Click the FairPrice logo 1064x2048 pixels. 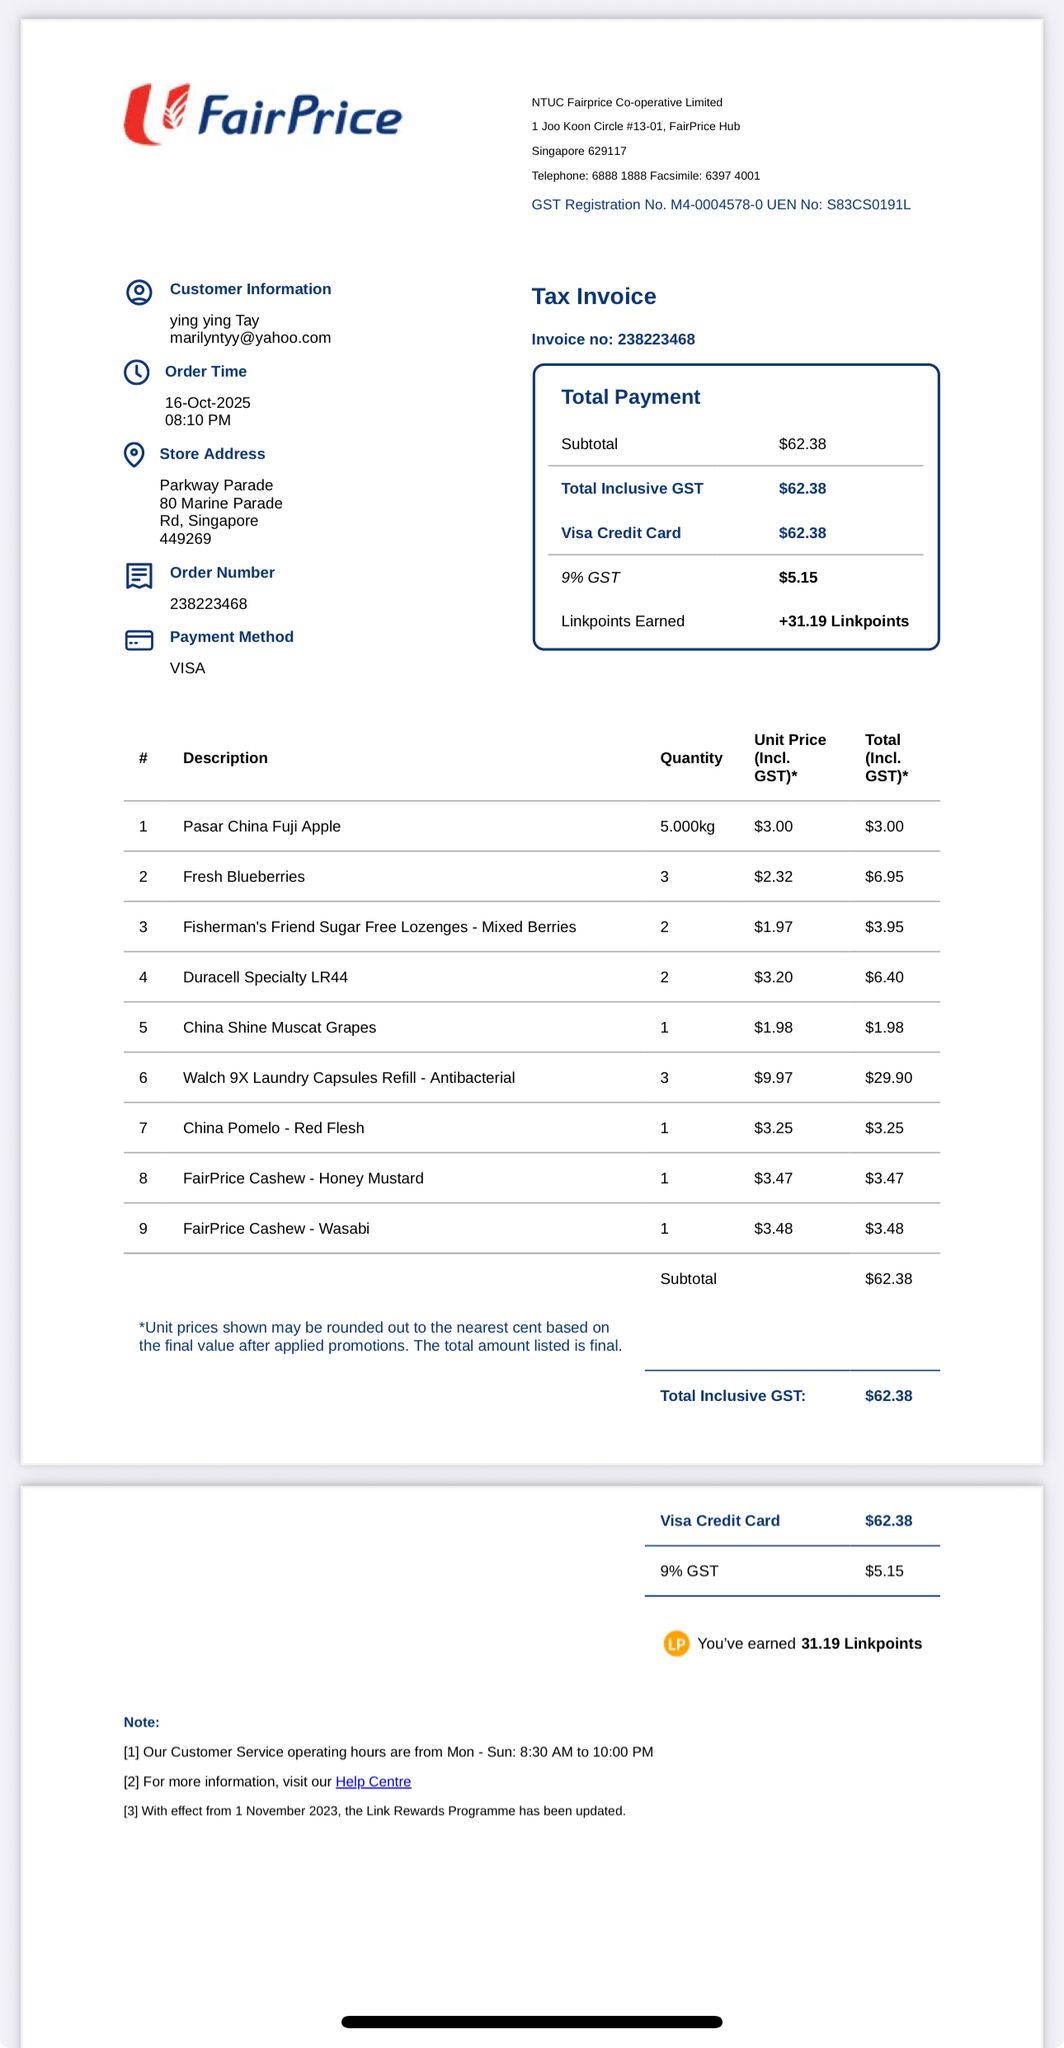[x=263, y=114]
